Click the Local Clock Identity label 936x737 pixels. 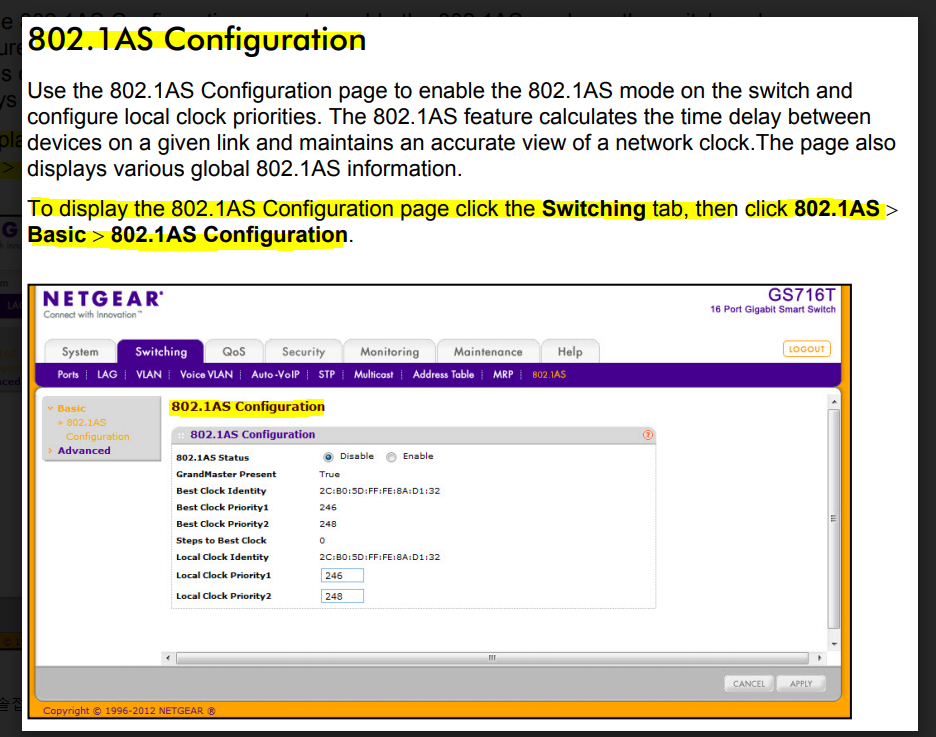click(x=222, y=557)
